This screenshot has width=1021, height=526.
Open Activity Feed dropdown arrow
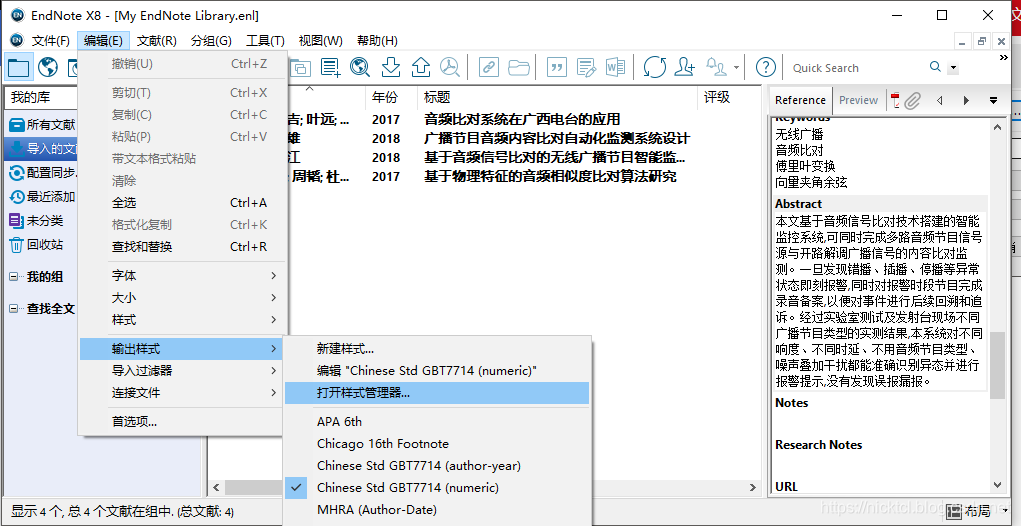coord(736,68)
